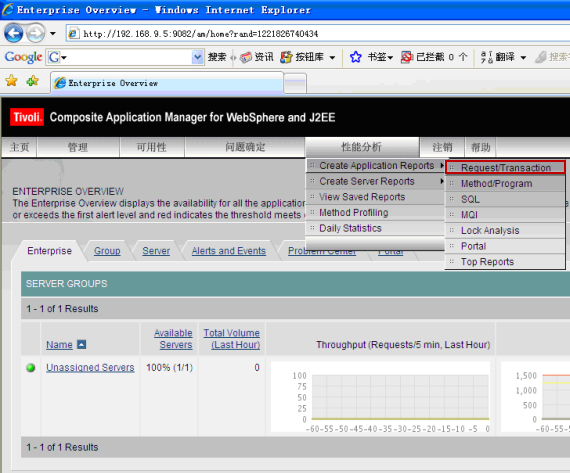This screenshot has height=473, width=570.
Task: Select the Enterprise Overview browser tab
Action: coord(167,83)
